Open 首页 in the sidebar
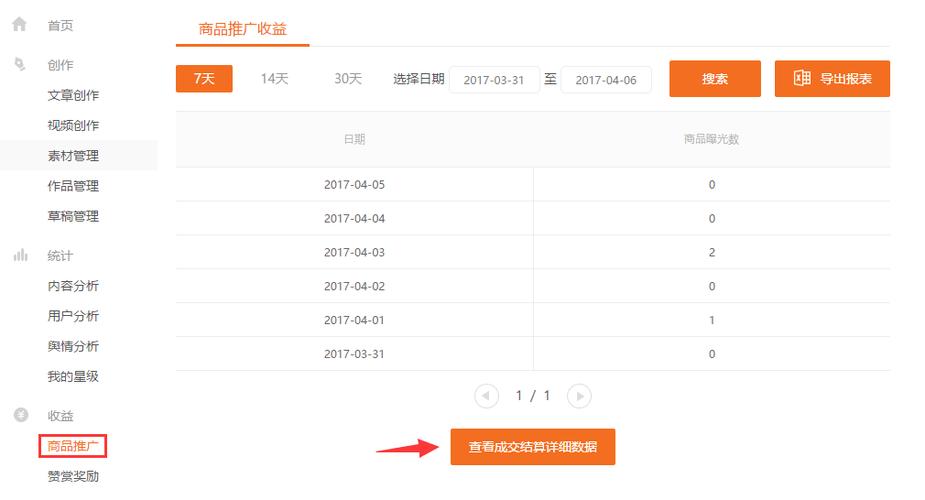The width and height of the screenshot is (925, 500). pyautogui.click(x=60, y=25)
